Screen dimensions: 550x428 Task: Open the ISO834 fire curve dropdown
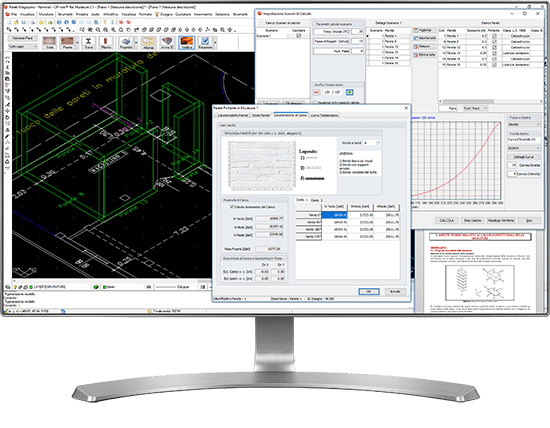tap(524, 148)
